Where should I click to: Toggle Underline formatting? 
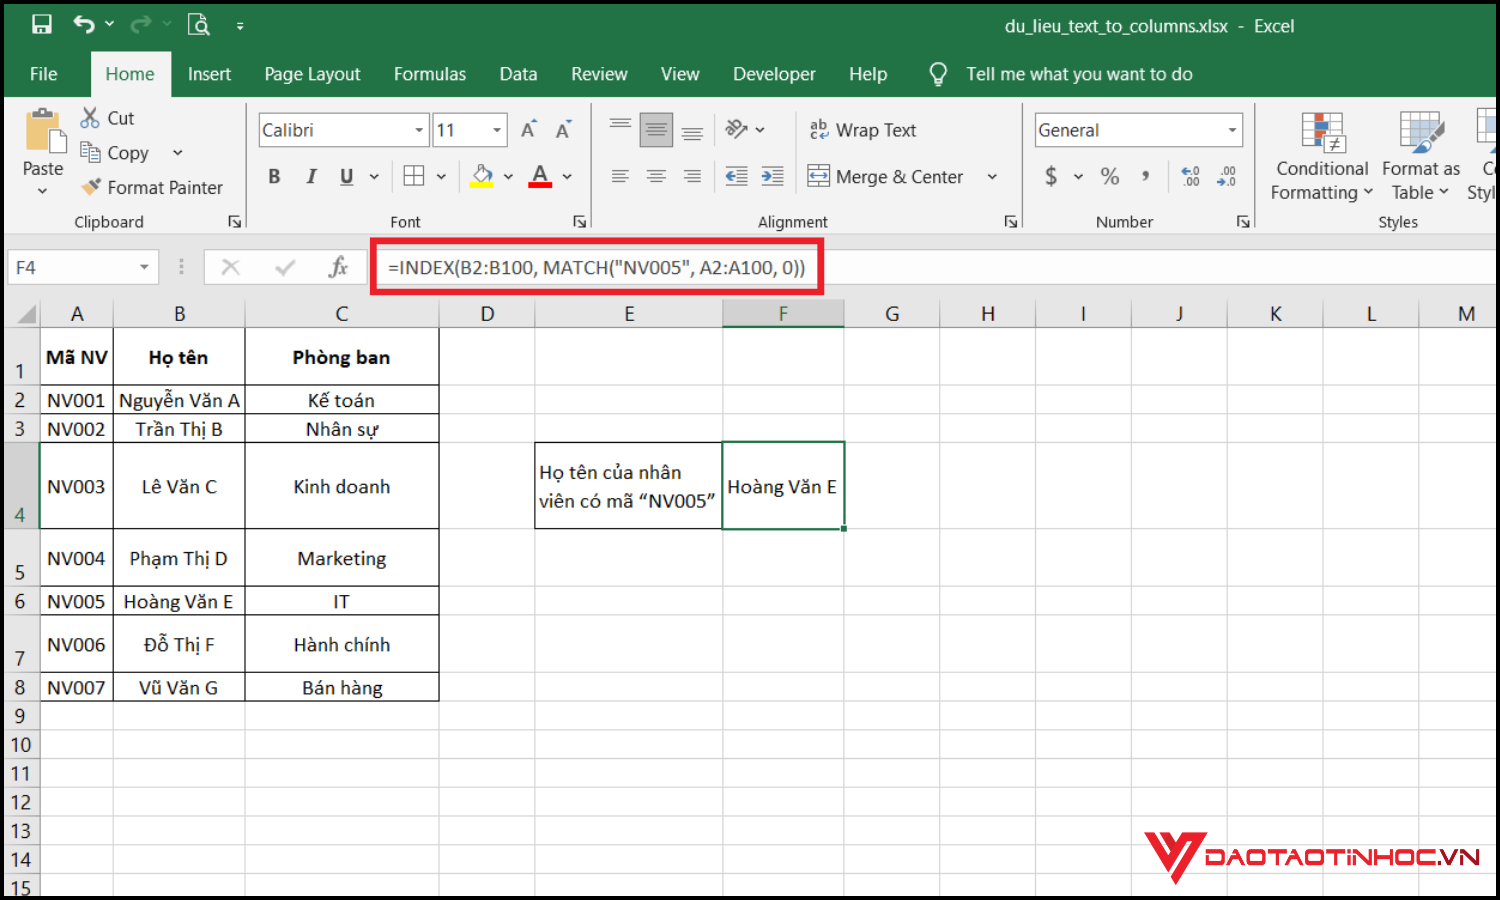(x=347, y=177)
